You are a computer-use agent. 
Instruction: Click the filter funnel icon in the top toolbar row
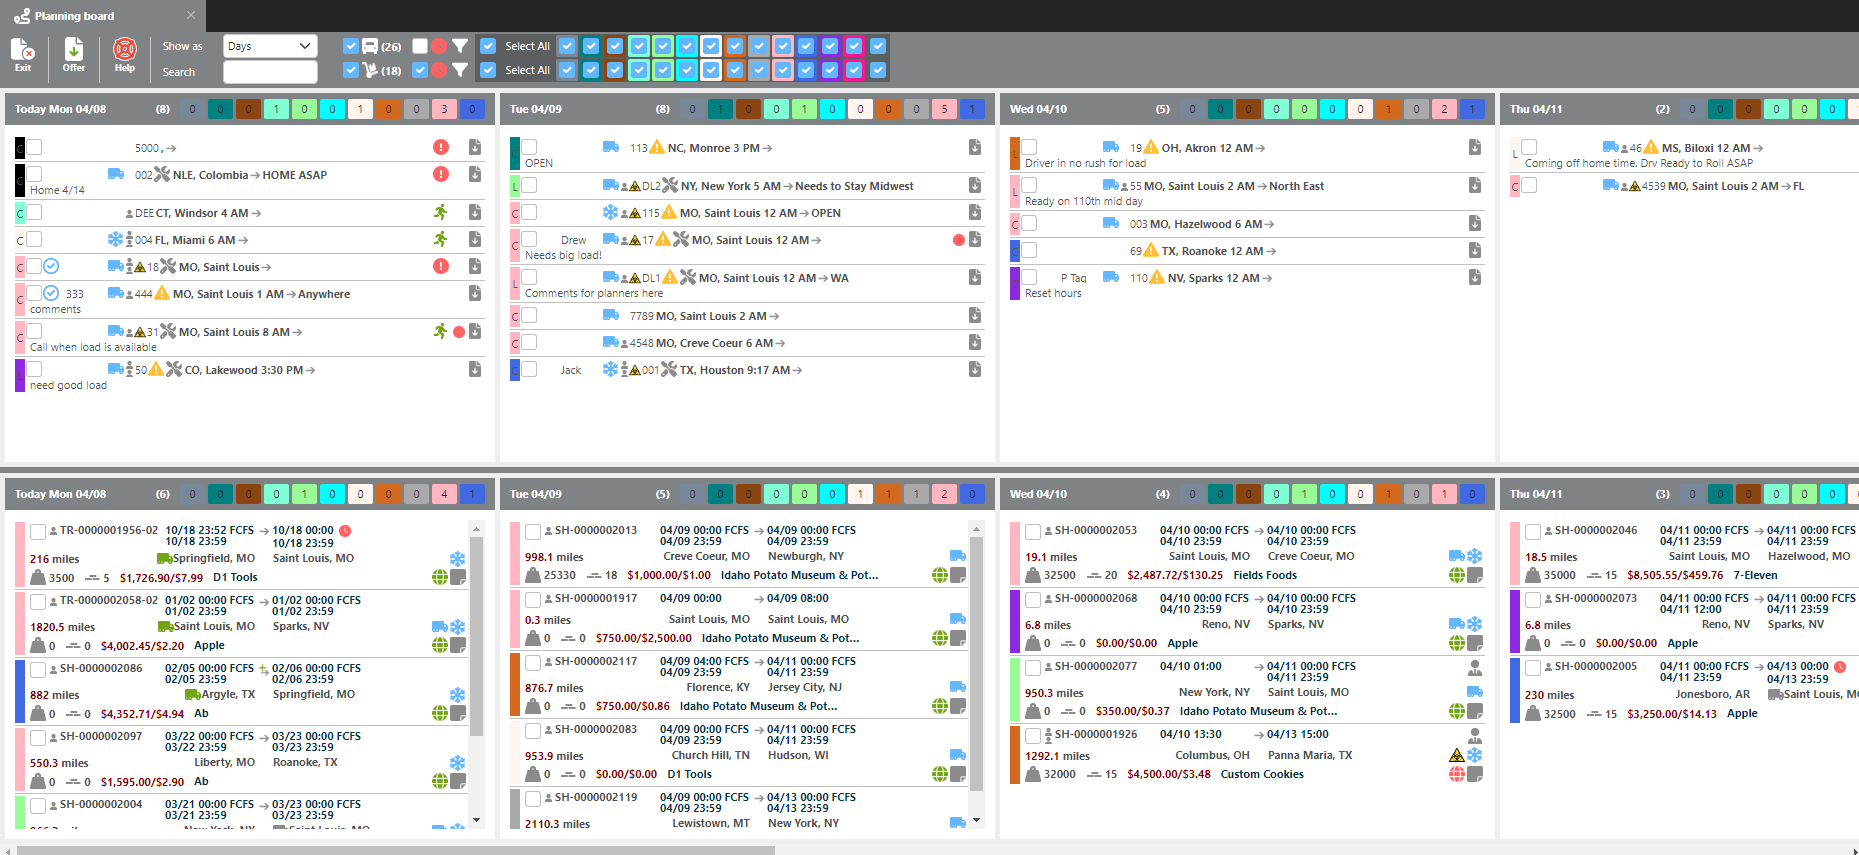pos(460,46)
